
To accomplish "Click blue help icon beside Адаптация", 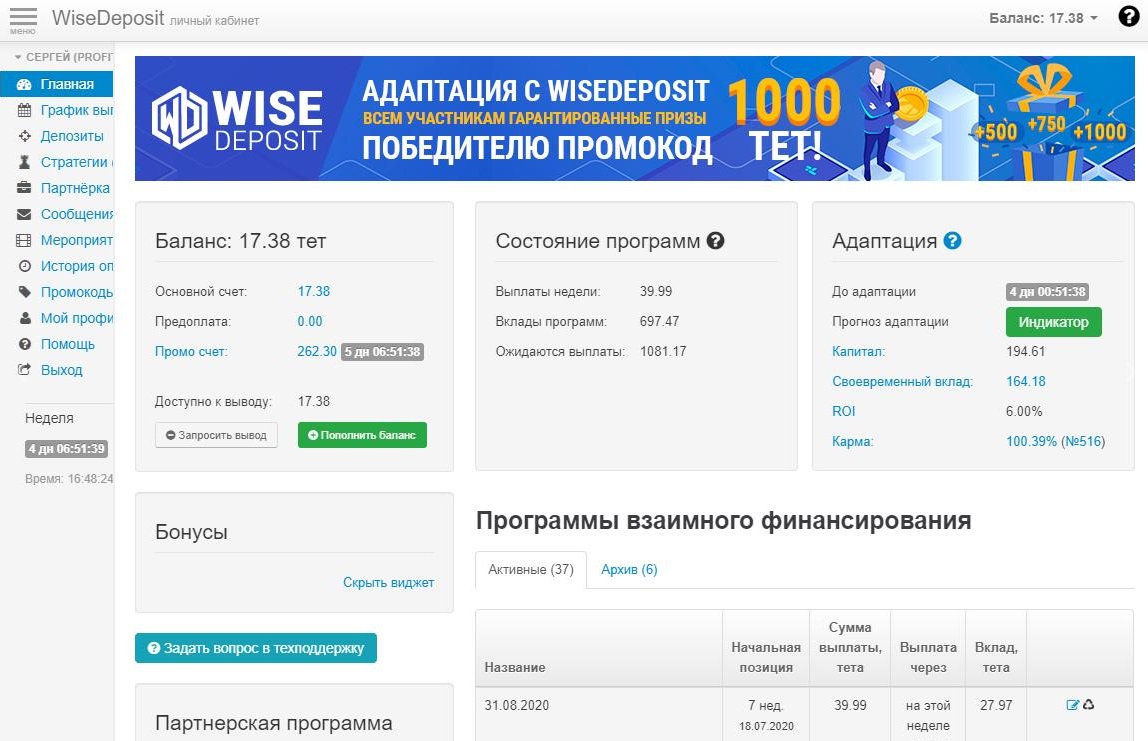I will [952, 241].
